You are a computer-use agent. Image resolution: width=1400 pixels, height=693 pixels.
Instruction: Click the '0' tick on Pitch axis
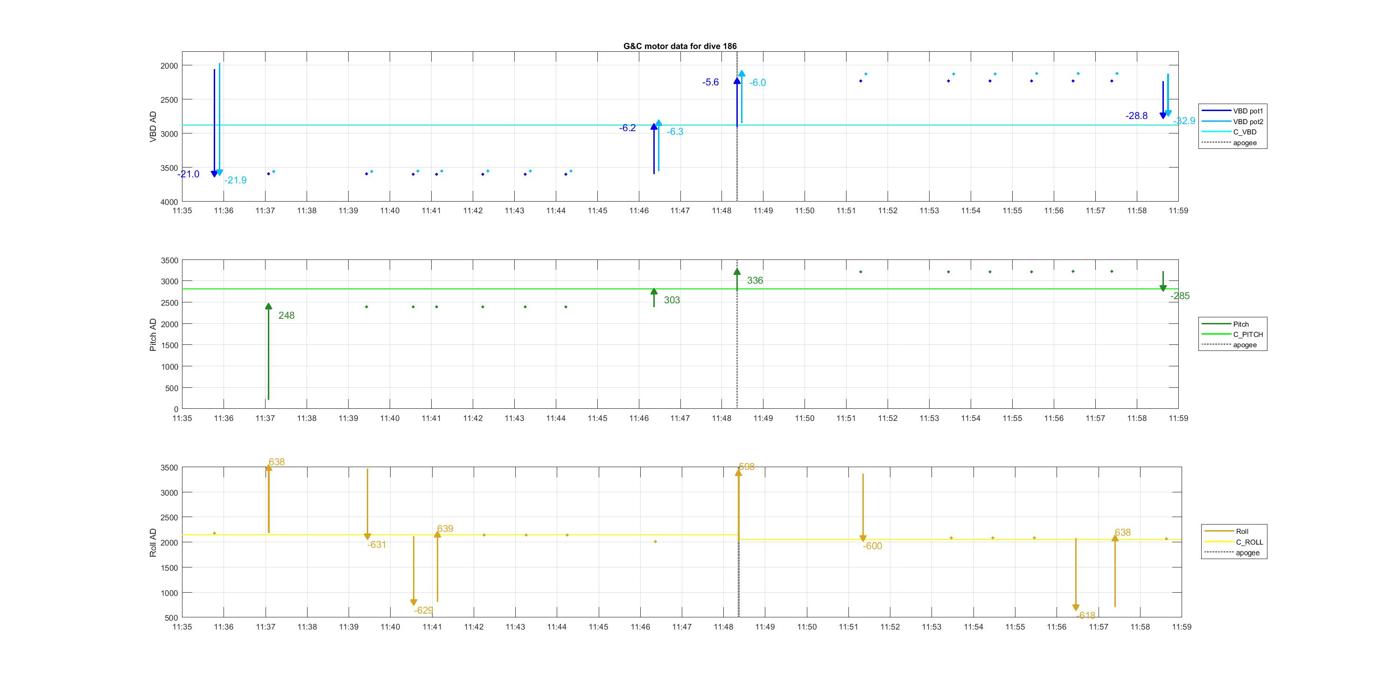(175, 409)
